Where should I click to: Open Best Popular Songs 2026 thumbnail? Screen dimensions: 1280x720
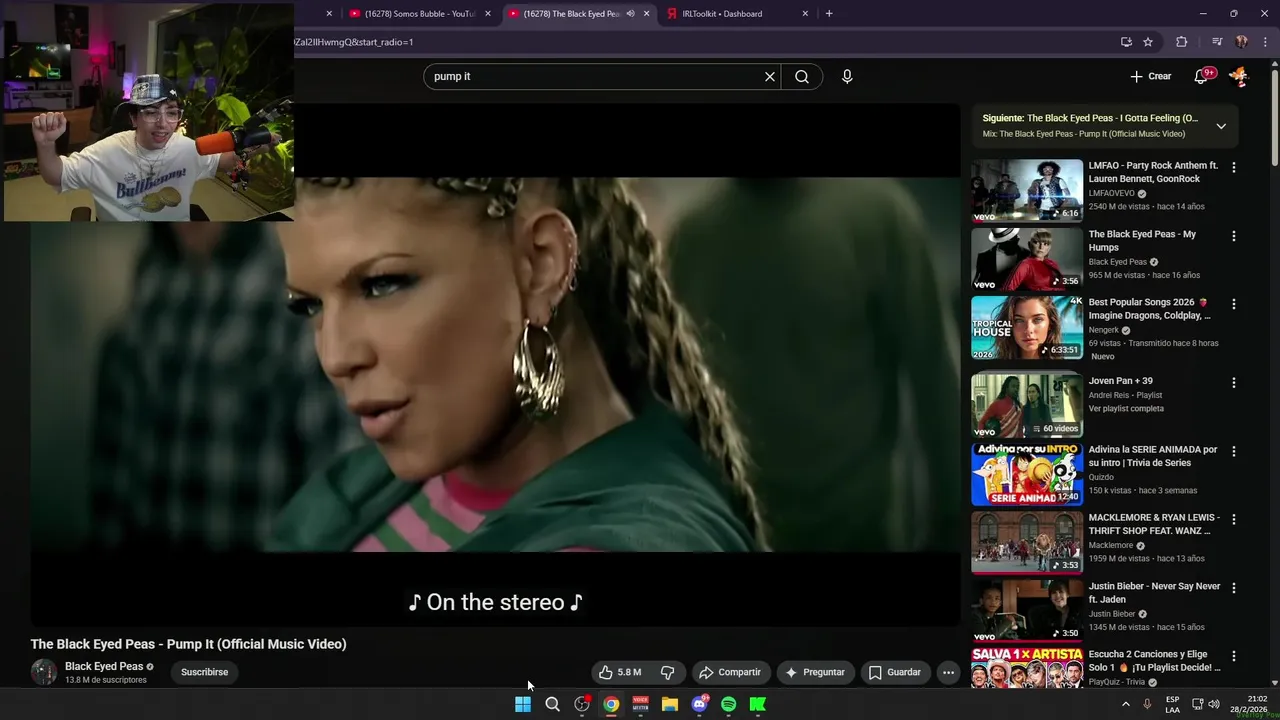1027,327
